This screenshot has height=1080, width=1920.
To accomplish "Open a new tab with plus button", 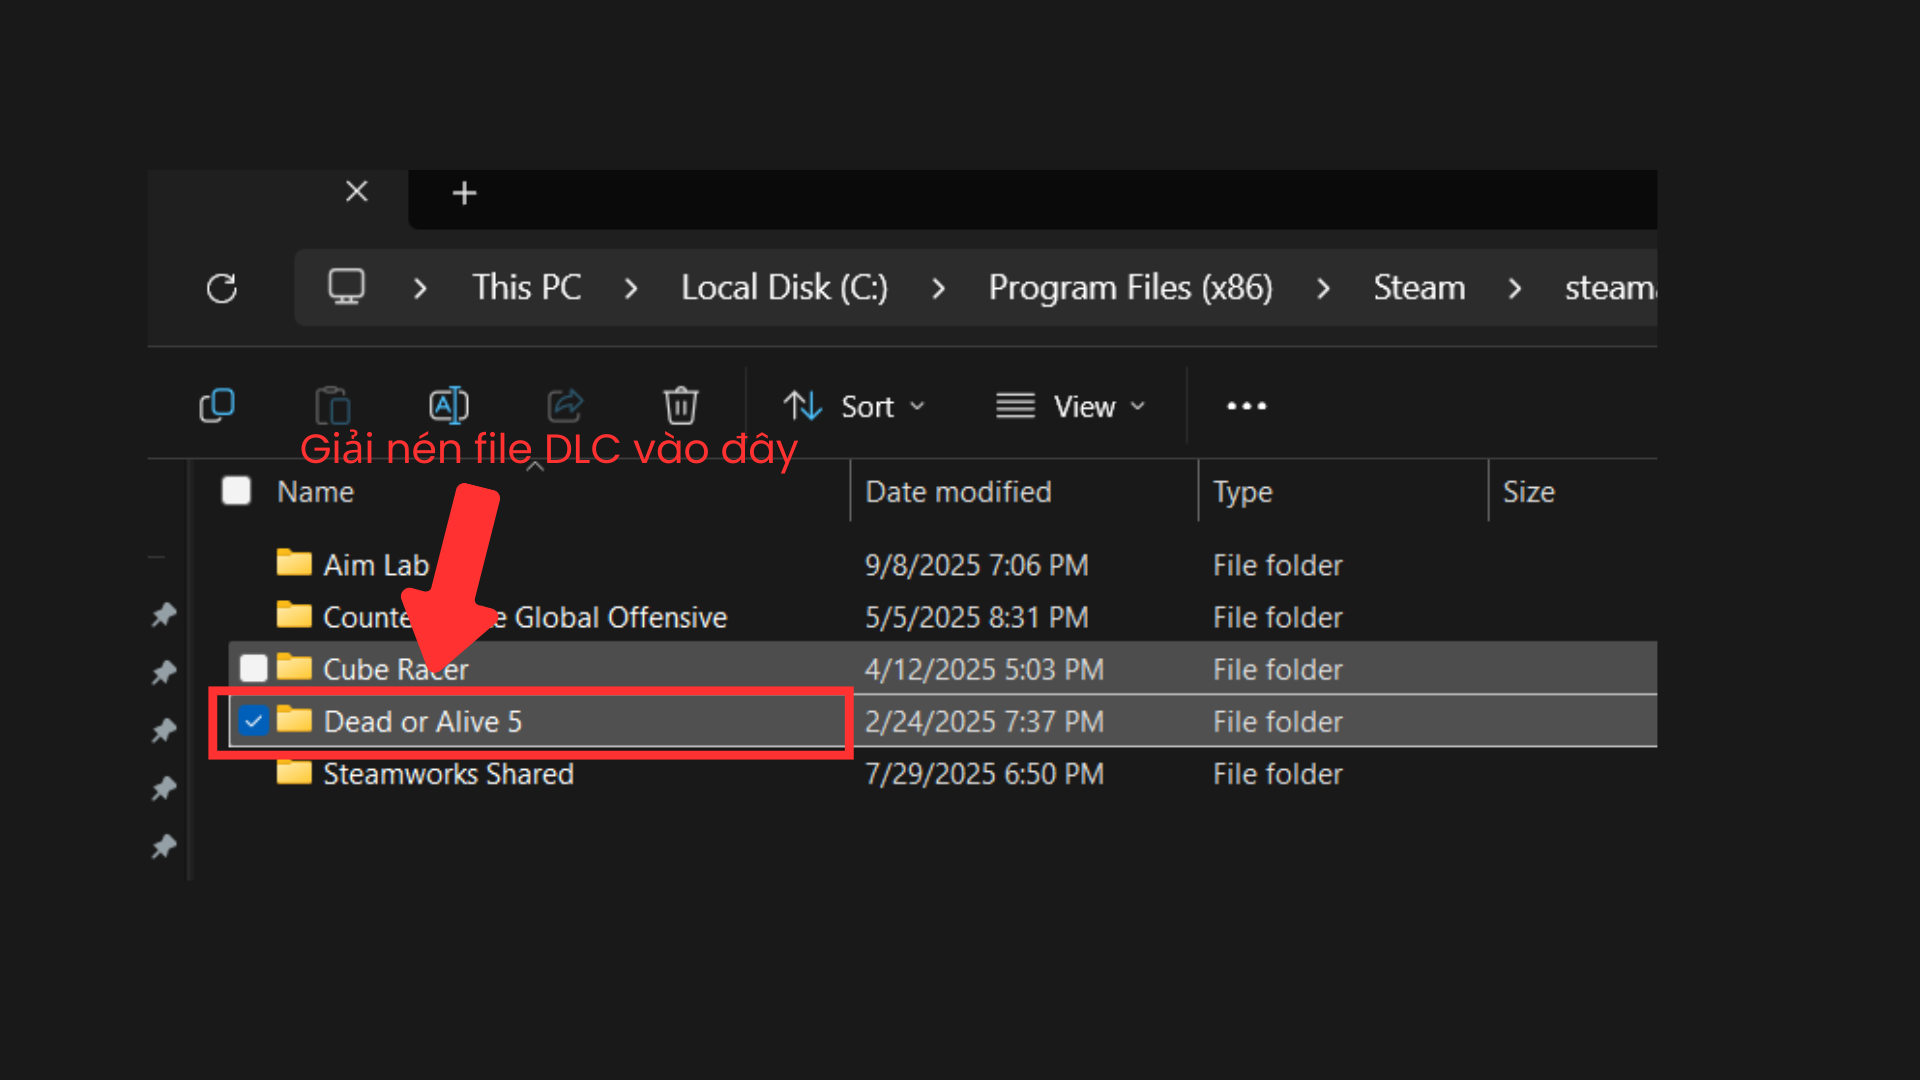I will (464, 193).
